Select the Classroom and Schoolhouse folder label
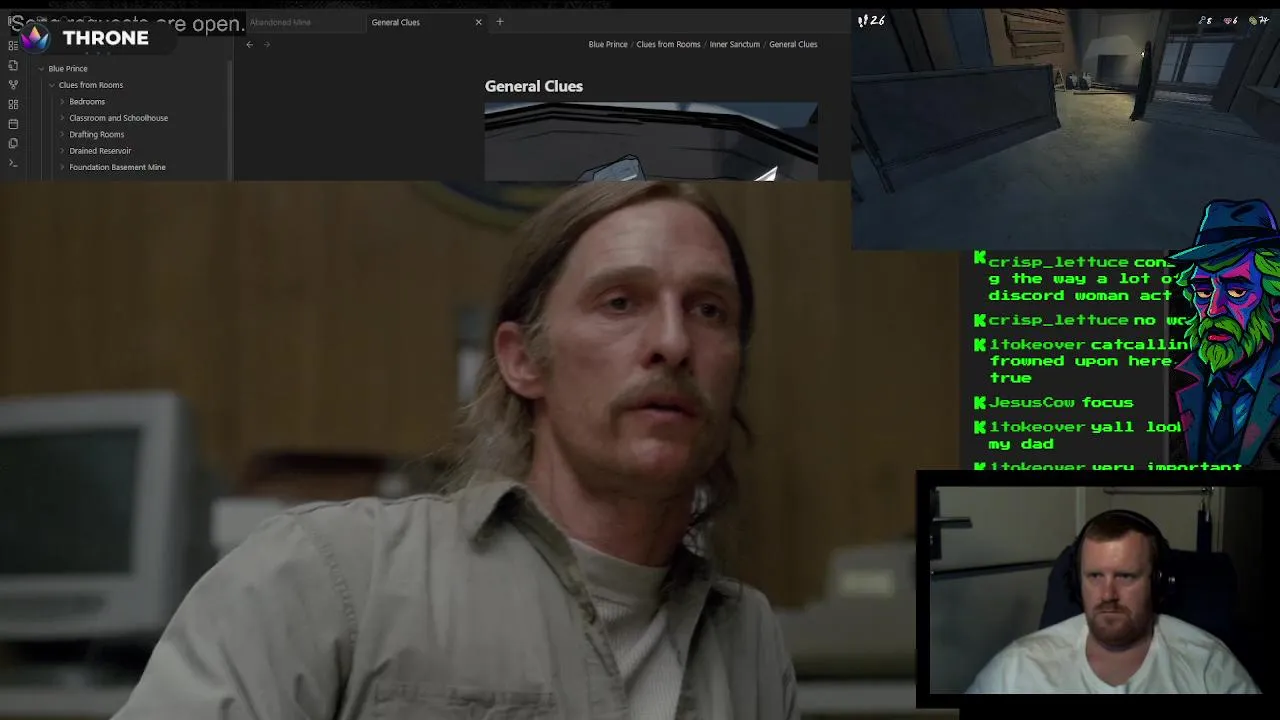The width and height of the screenshot is (1280, 720). click(x=118, y=118)
